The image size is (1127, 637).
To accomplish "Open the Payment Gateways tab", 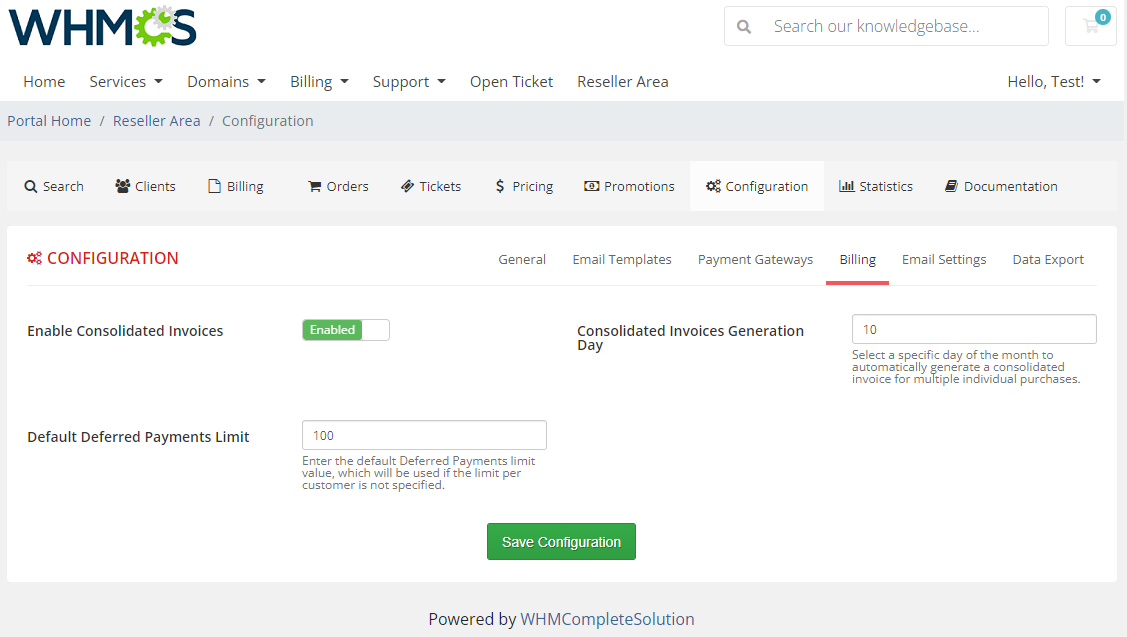I will [x=755, y=259].
